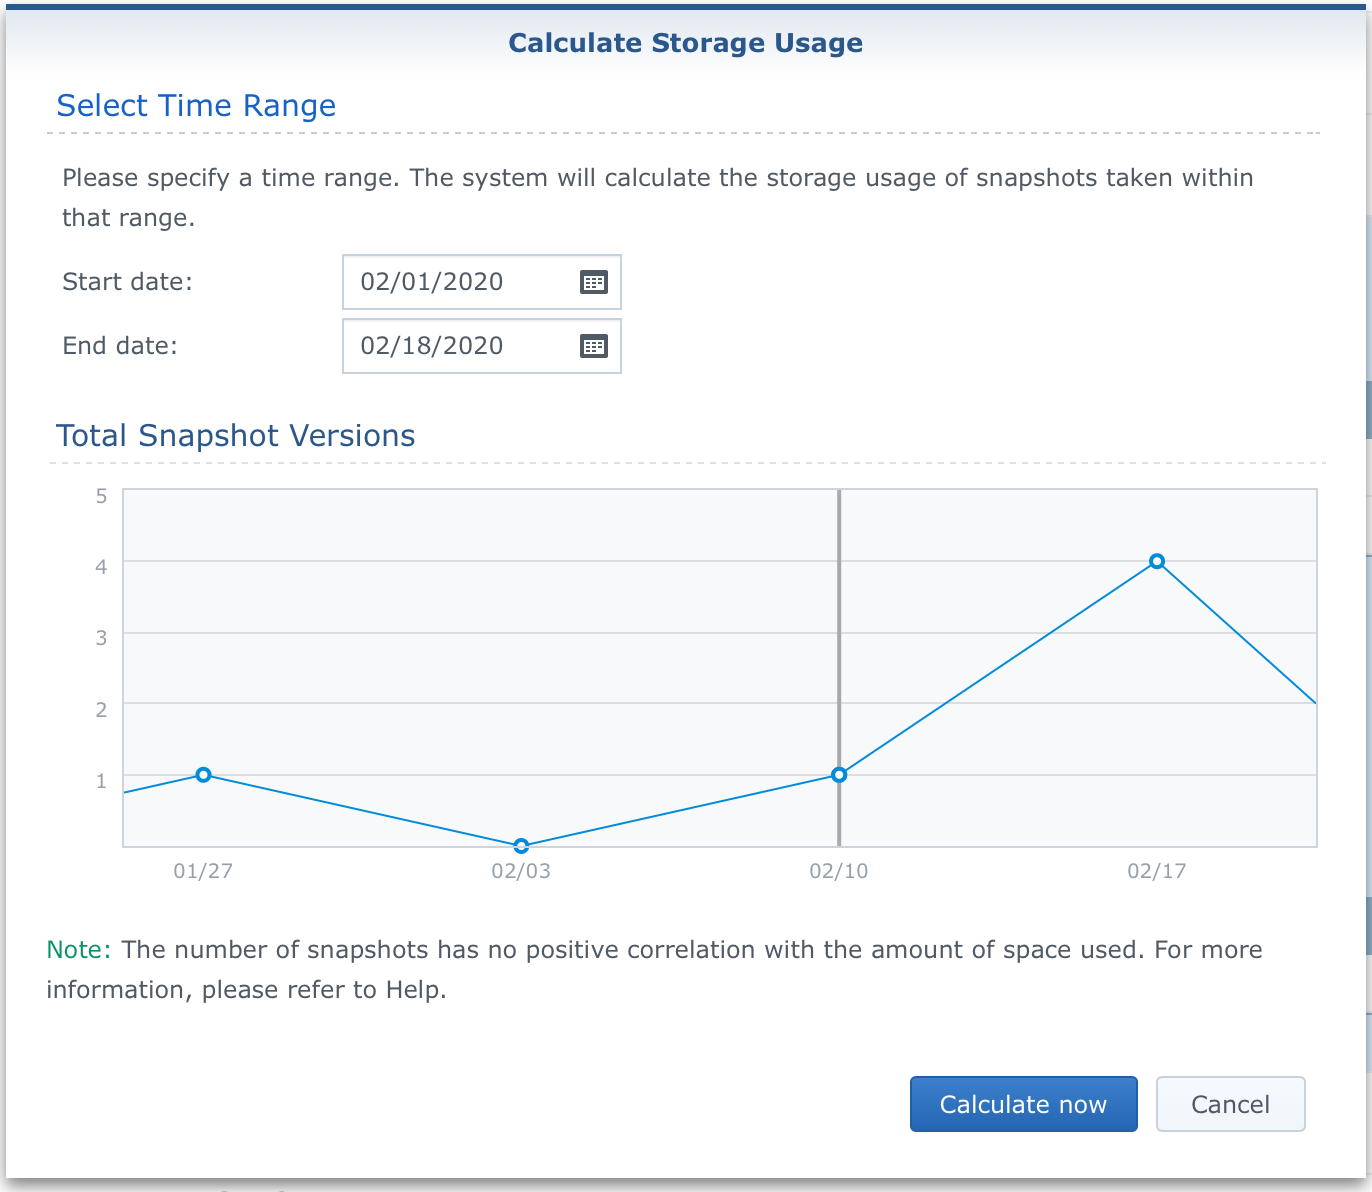Viewport: 1372px width, 1192px height.
Task: Click the y-axis value 2
Action: (101, 709)
